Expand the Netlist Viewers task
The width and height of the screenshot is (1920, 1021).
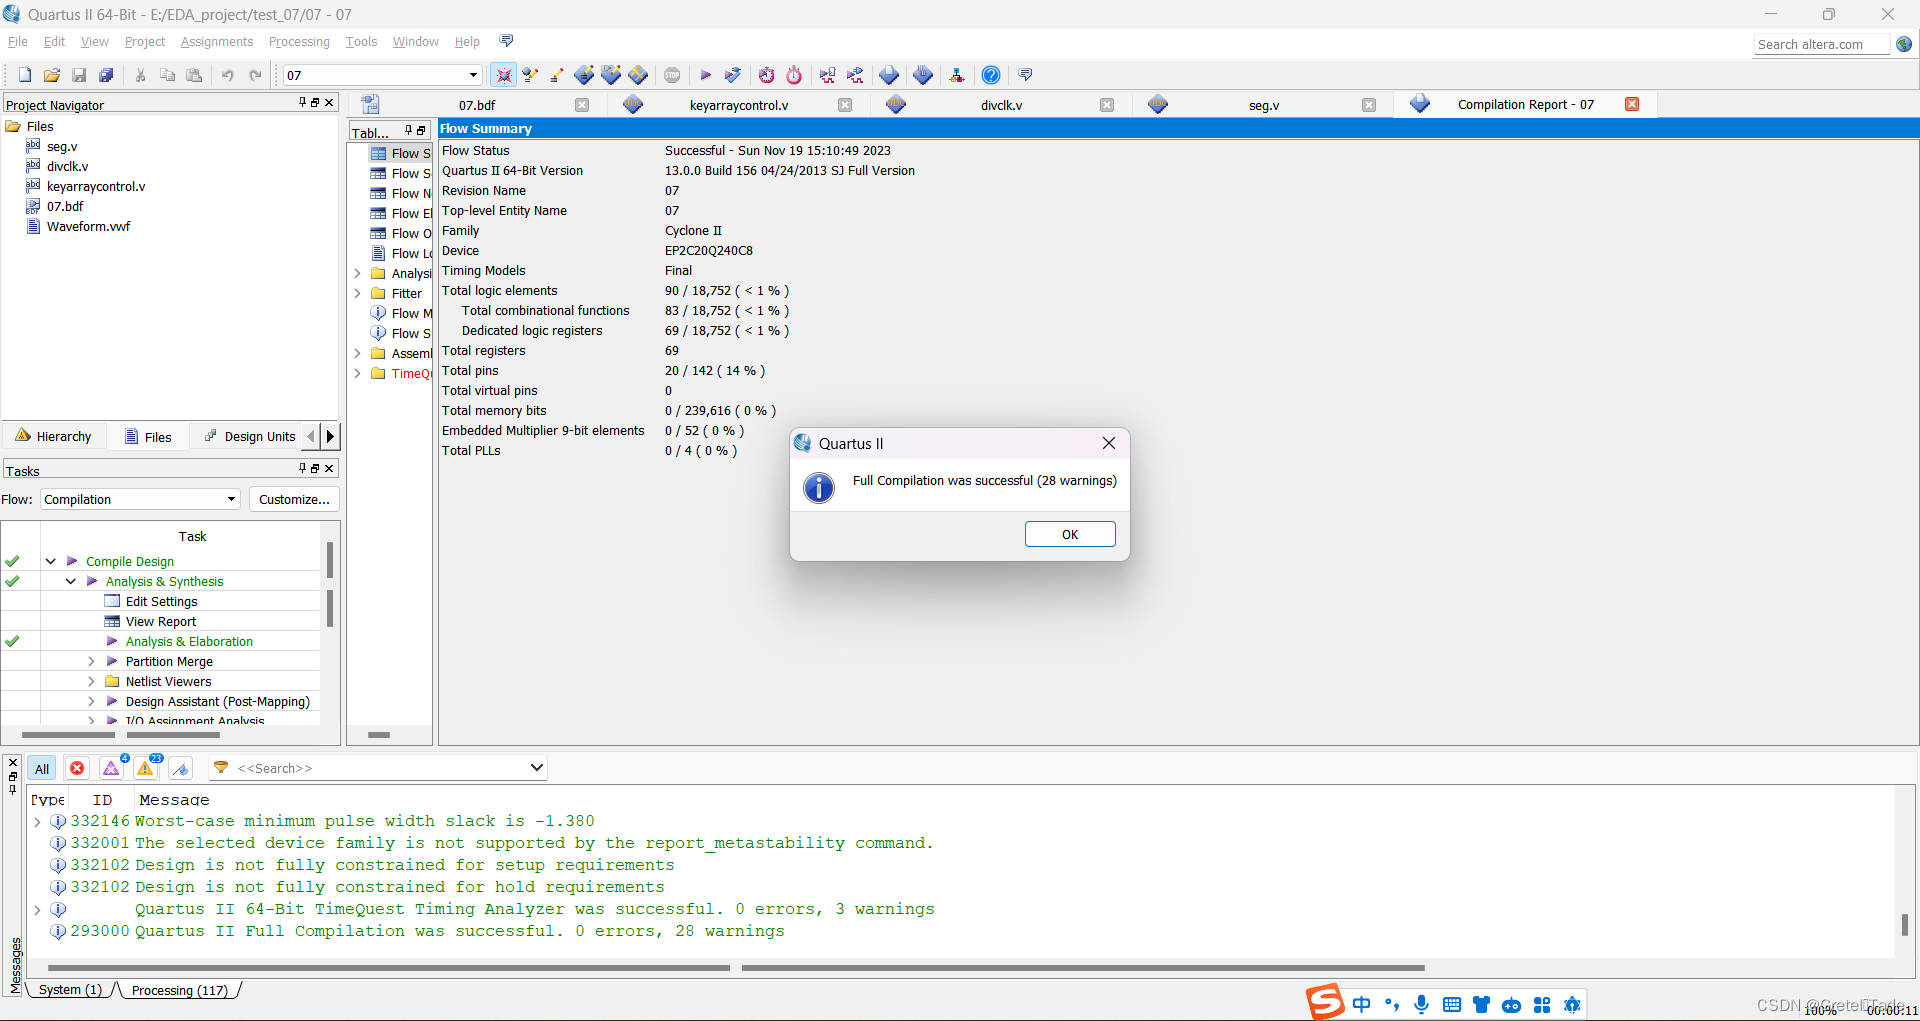(x=91, y=681)
